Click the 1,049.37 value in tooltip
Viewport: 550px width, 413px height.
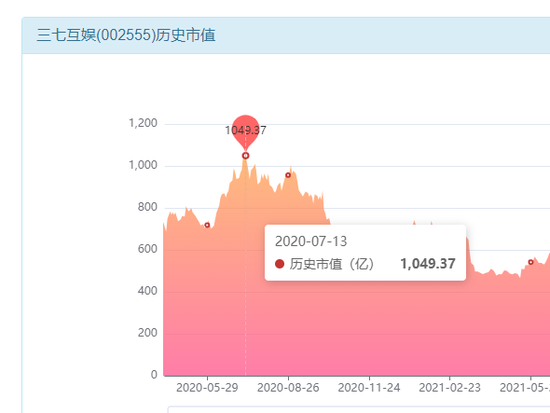click(428, 264)
